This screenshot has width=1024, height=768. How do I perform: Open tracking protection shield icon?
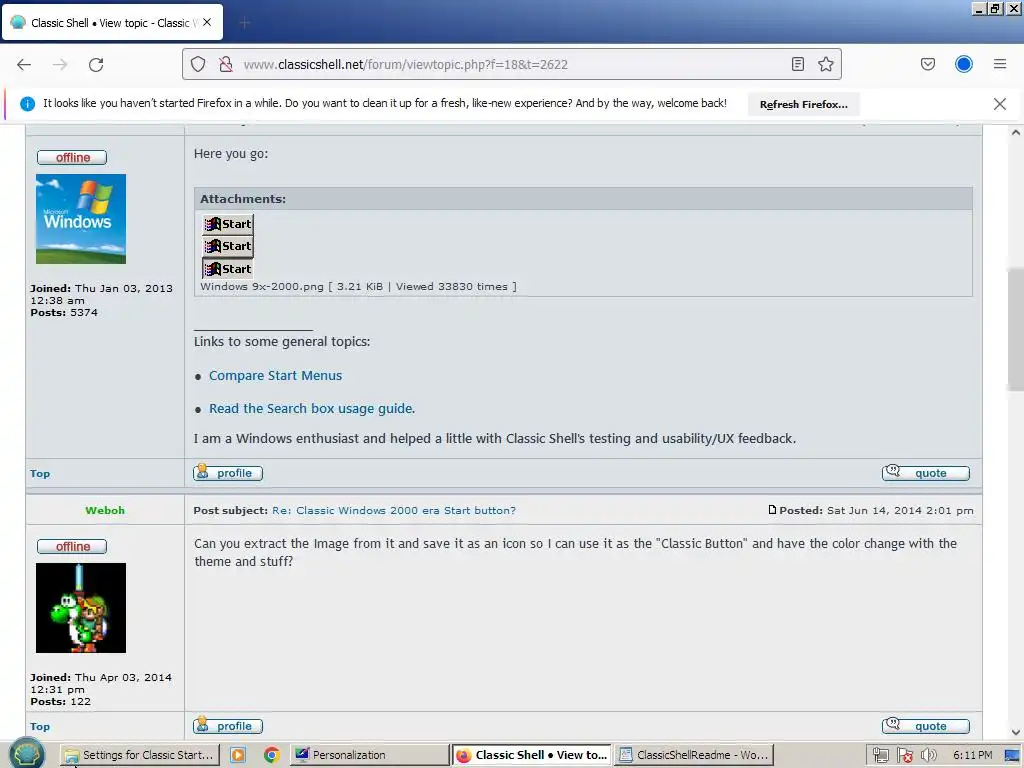click(198, 64)
